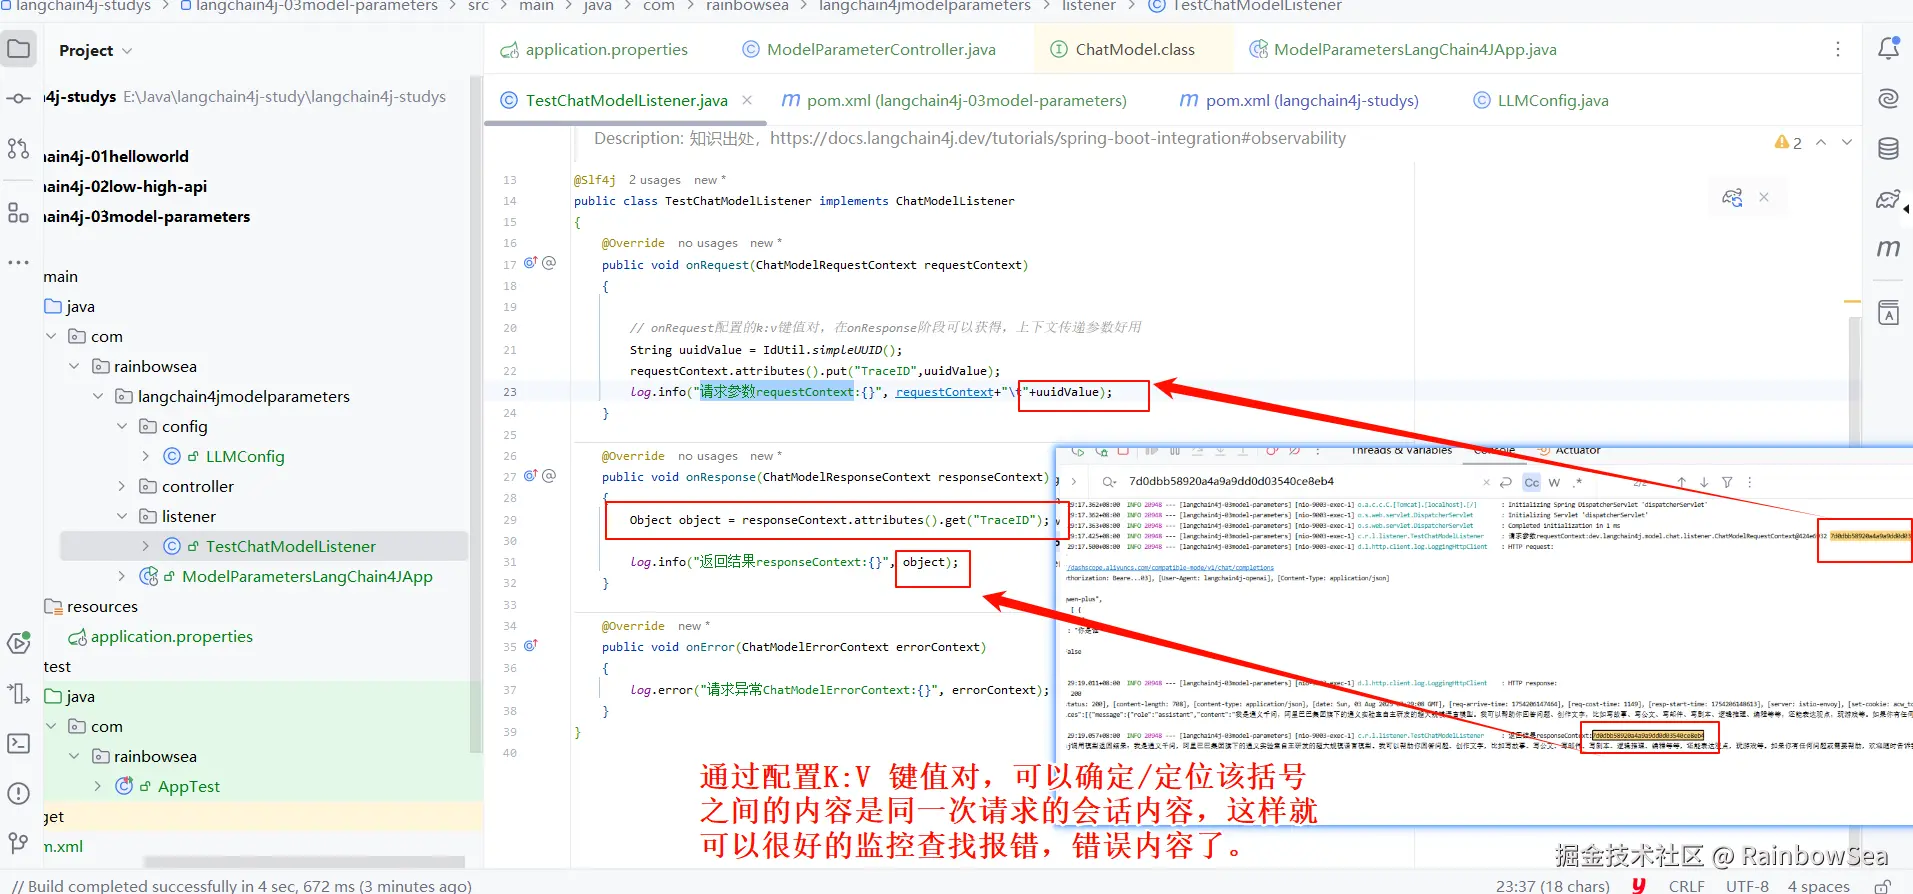Open the Maven tool window icon
Screen dimensions: 1913x894
click(1888, 248)
